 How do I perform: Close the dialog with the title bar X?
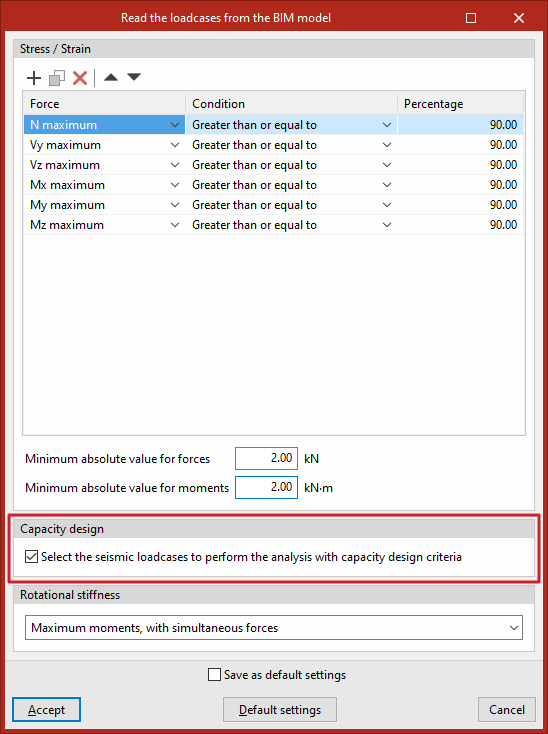click(x=519, y=18)
